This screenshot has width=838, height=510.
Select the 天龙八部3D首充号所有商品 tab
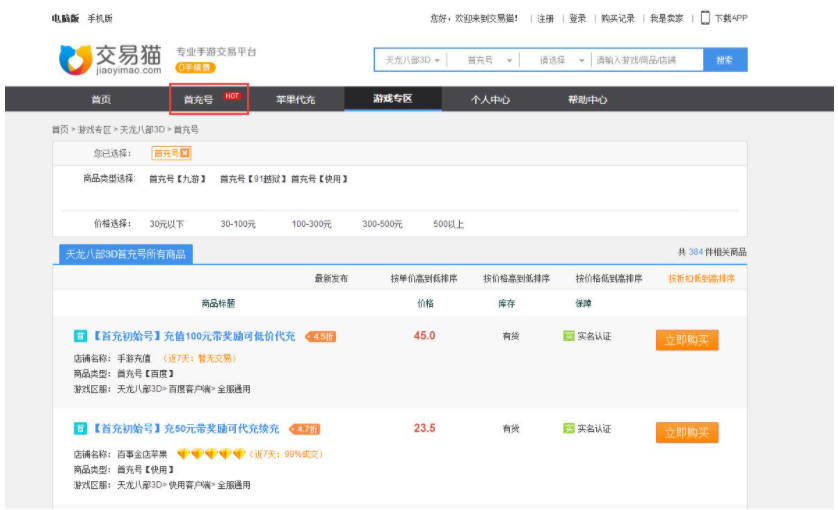126,254
